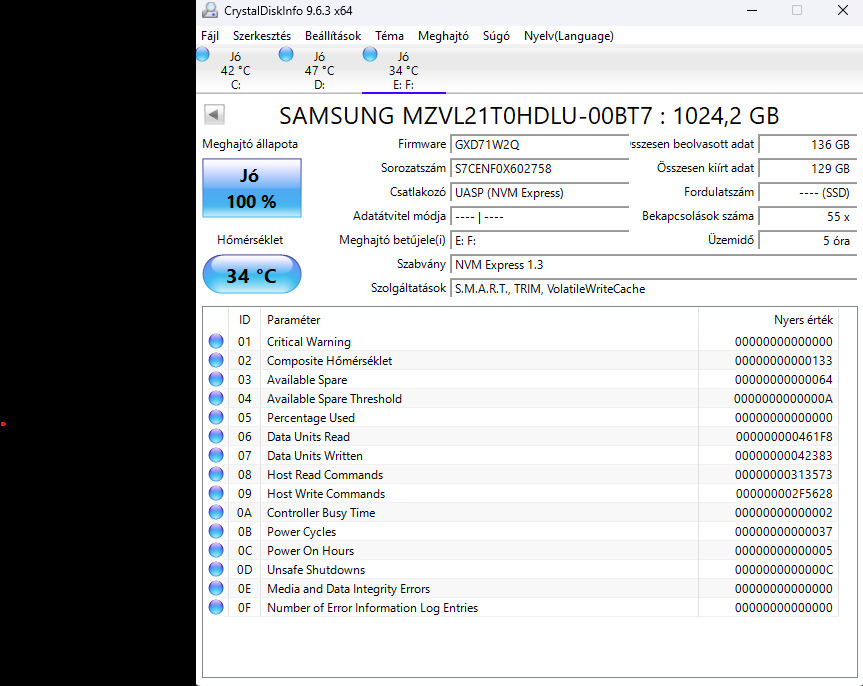
Task: Click the Host Write Commands raw value 000000002F5628
Action: (x=784, y=494)
